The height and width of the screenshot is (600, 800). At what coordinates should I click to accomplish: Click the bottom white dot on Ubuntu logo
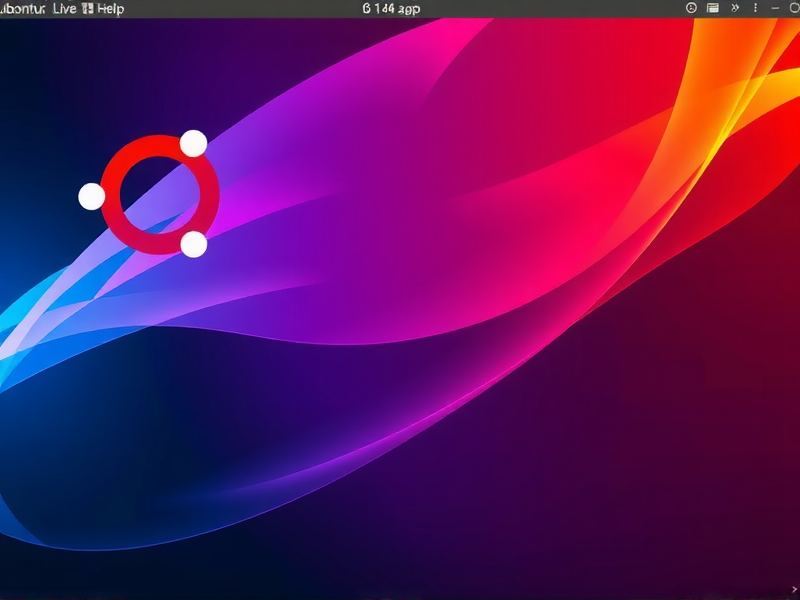pos(194,244)
